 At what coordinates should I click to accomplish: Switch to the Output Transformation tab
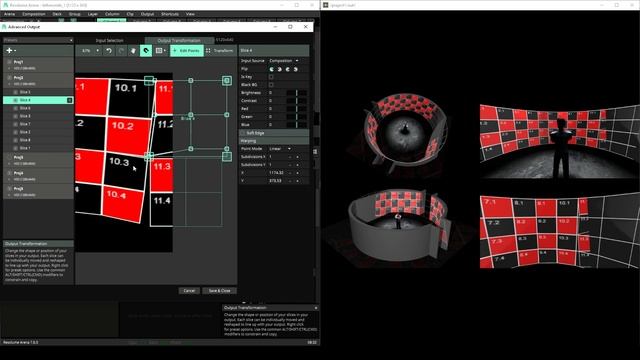click(179, 40)
